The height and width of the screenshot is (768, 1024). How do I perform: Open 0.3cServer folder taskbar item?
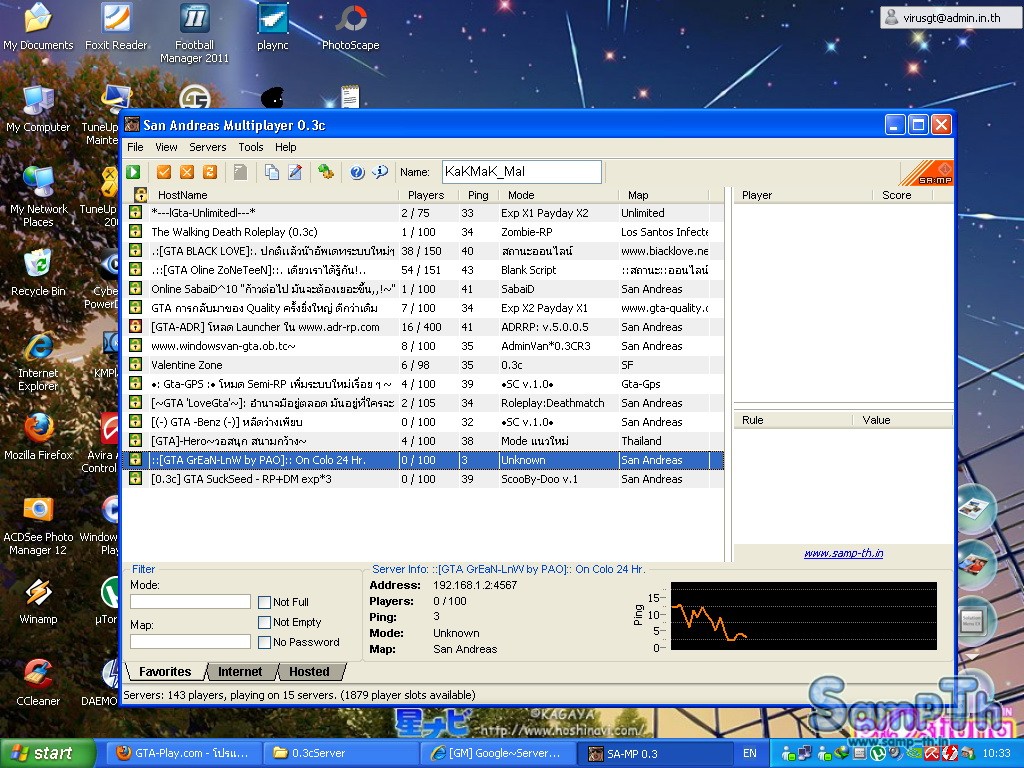click(340, 753)
